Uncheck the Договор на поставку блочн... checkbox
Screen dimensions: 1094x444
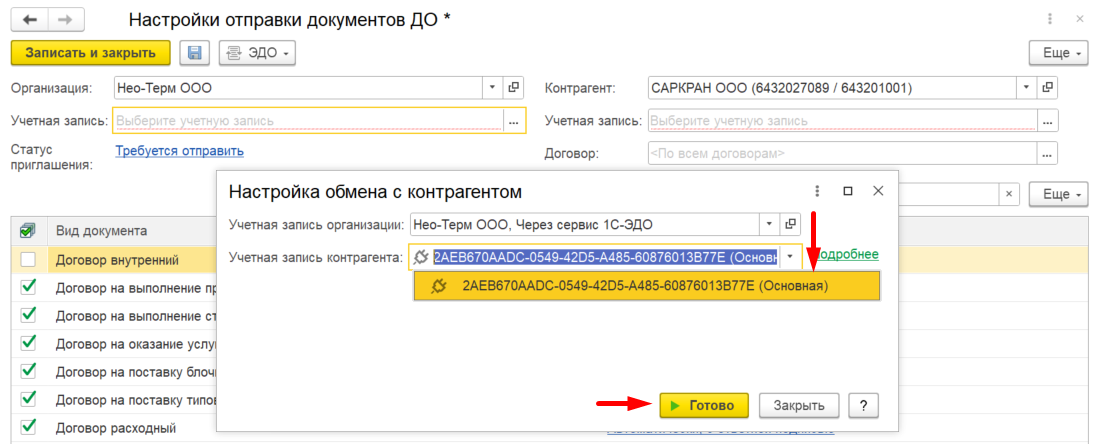coord(28,371)
